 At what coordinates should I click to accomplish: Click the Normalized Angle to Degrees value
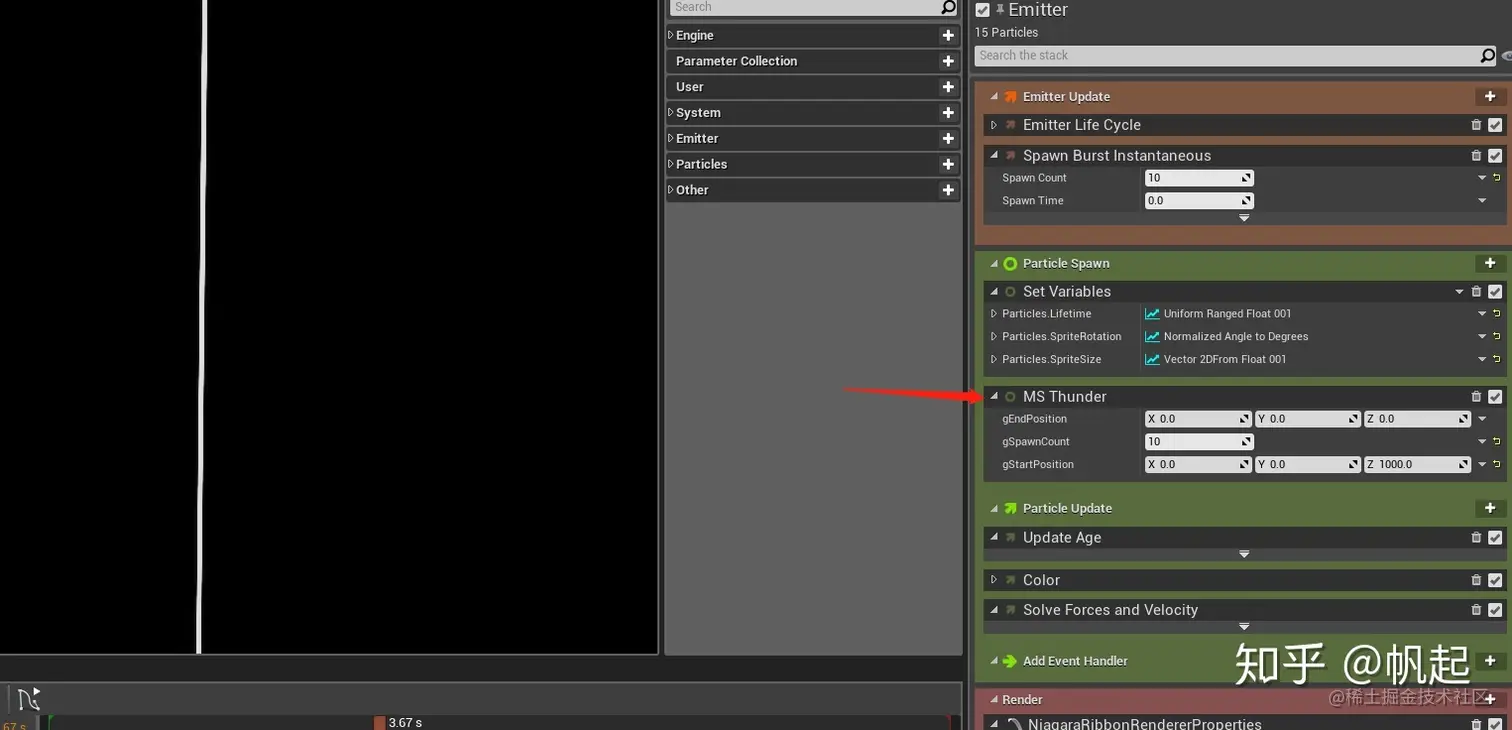click(x=1236, y=337)
